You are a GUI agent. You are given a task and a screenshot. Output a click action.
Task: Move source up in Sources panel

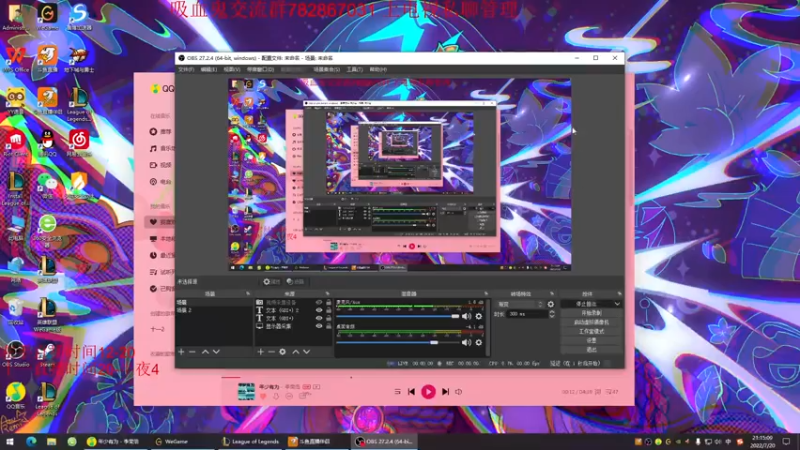point(295,352)
